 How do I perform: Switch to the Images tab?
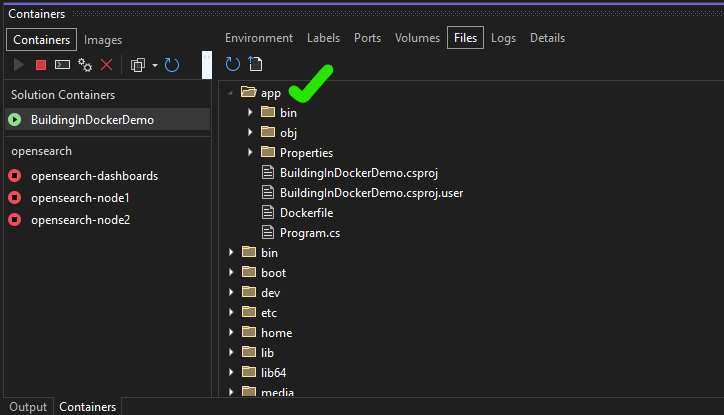tap(103, 40)
